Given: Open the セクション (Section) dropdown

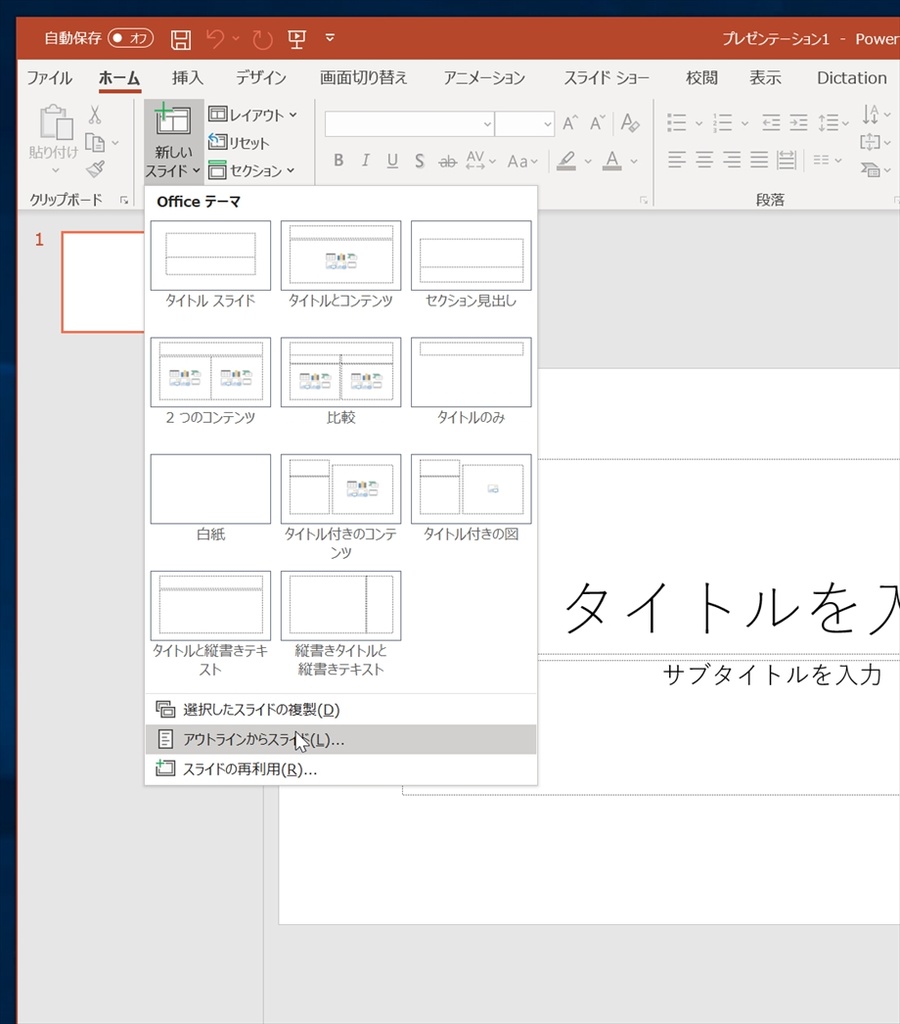Looking at the screenshot, I should pos(251,170).
